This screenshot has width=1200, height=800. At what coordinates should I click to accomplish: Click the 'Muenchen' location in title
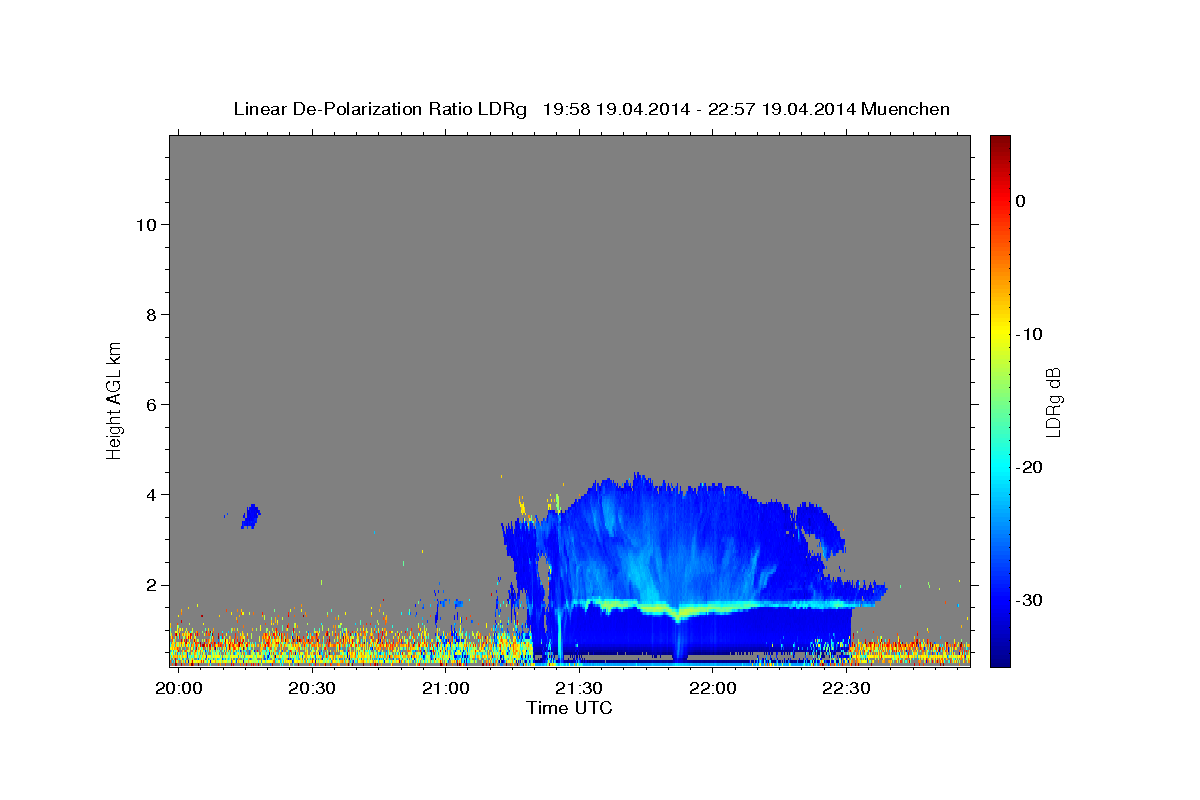click(906, 109)
